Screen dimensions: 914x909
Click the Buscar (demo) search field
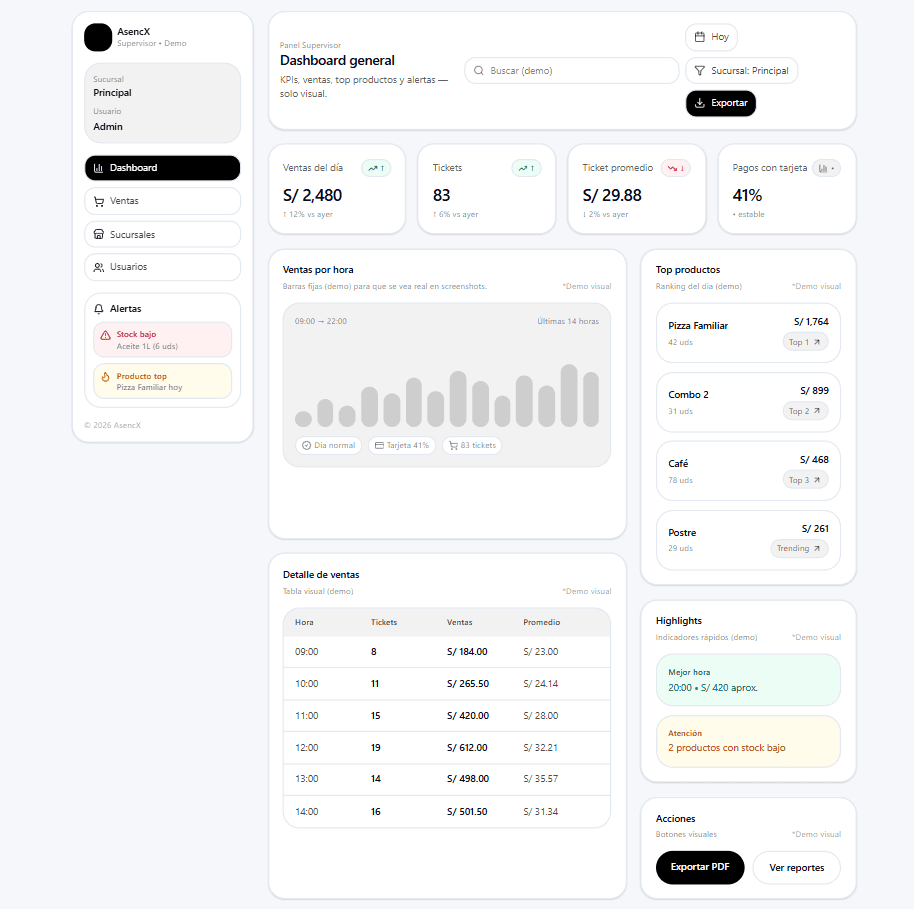(x=571, y=71)
